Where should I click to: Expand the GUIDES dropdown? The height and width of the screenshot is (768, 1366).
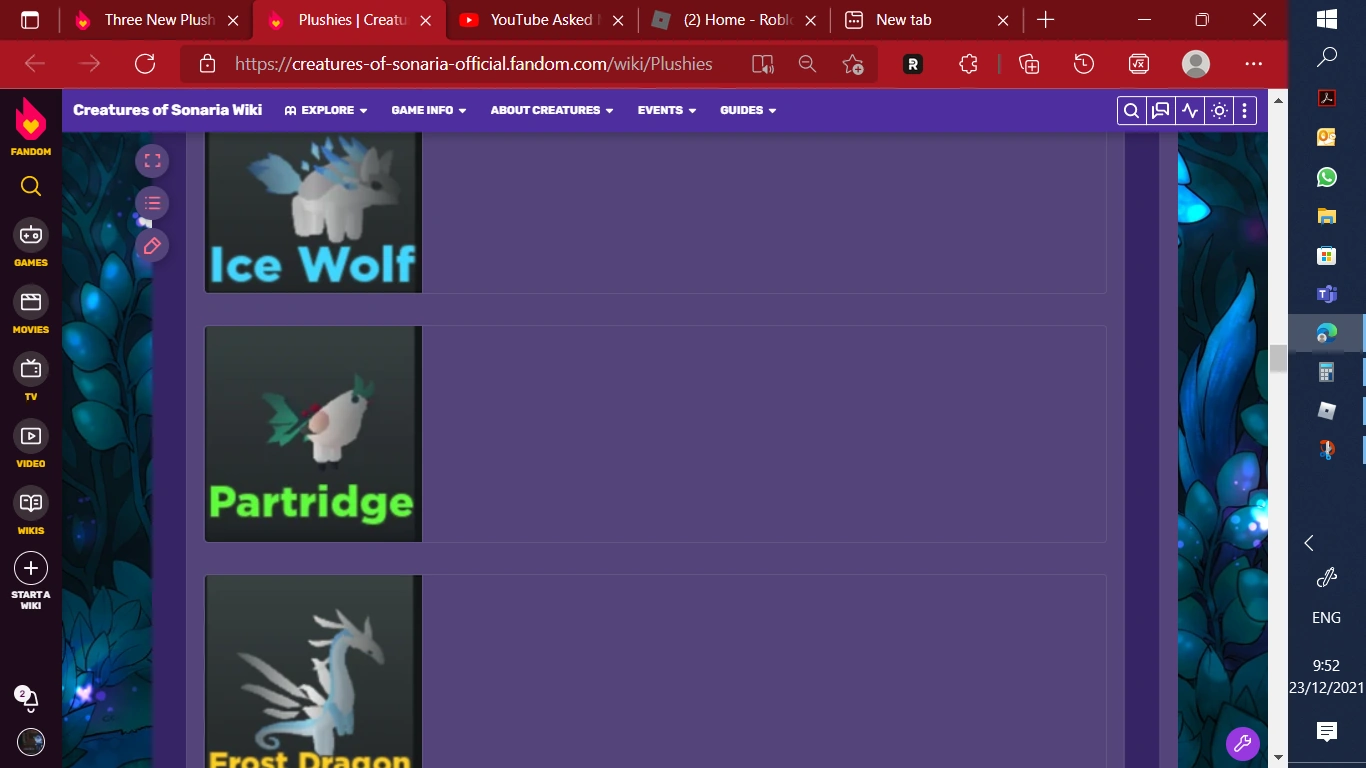(747, 110)
